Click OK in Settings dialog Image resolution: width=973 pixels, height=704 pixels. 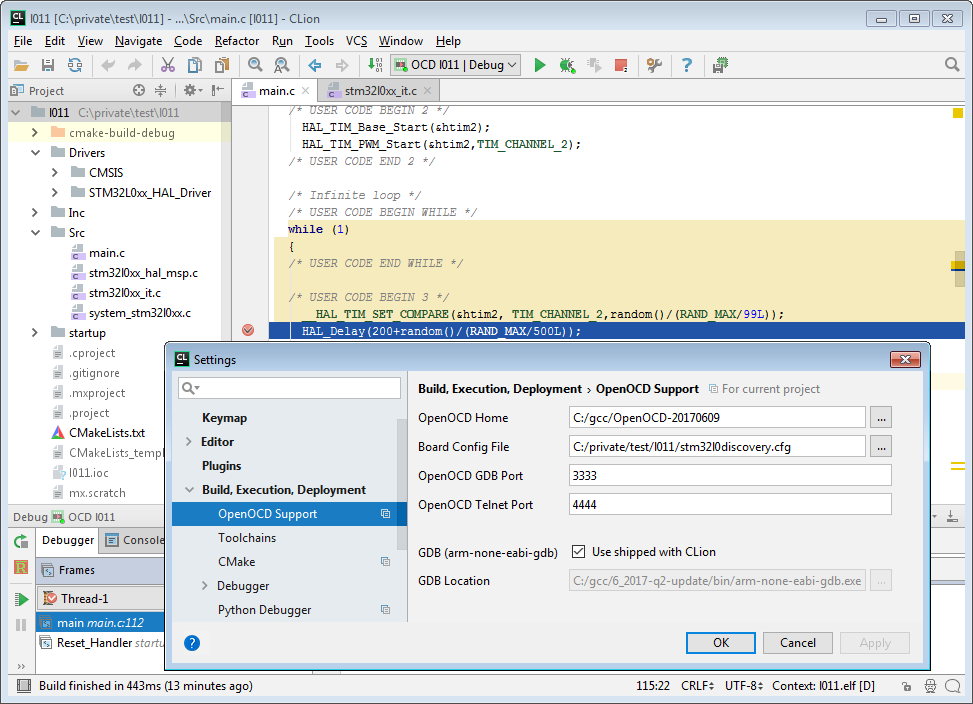tap(720, 643)
